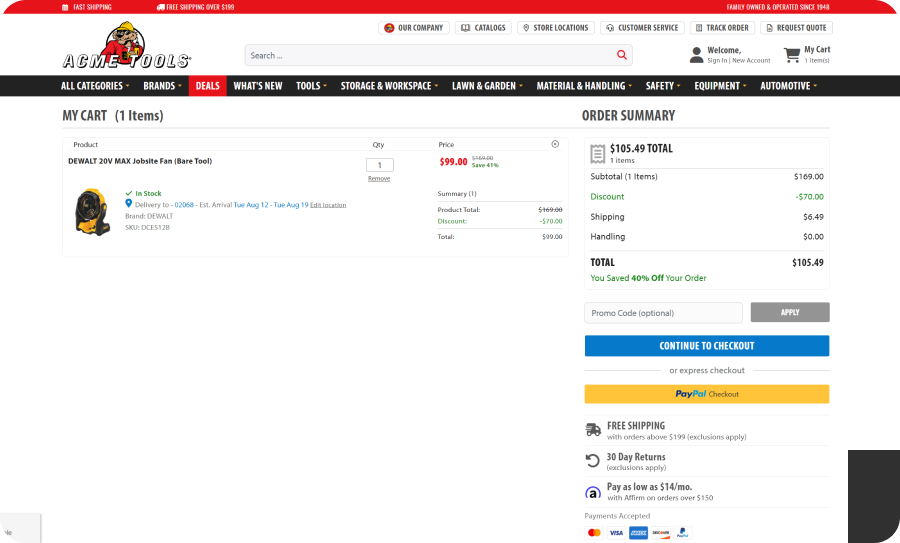Expand the Storage & Workspace menu

pos(389,86)
